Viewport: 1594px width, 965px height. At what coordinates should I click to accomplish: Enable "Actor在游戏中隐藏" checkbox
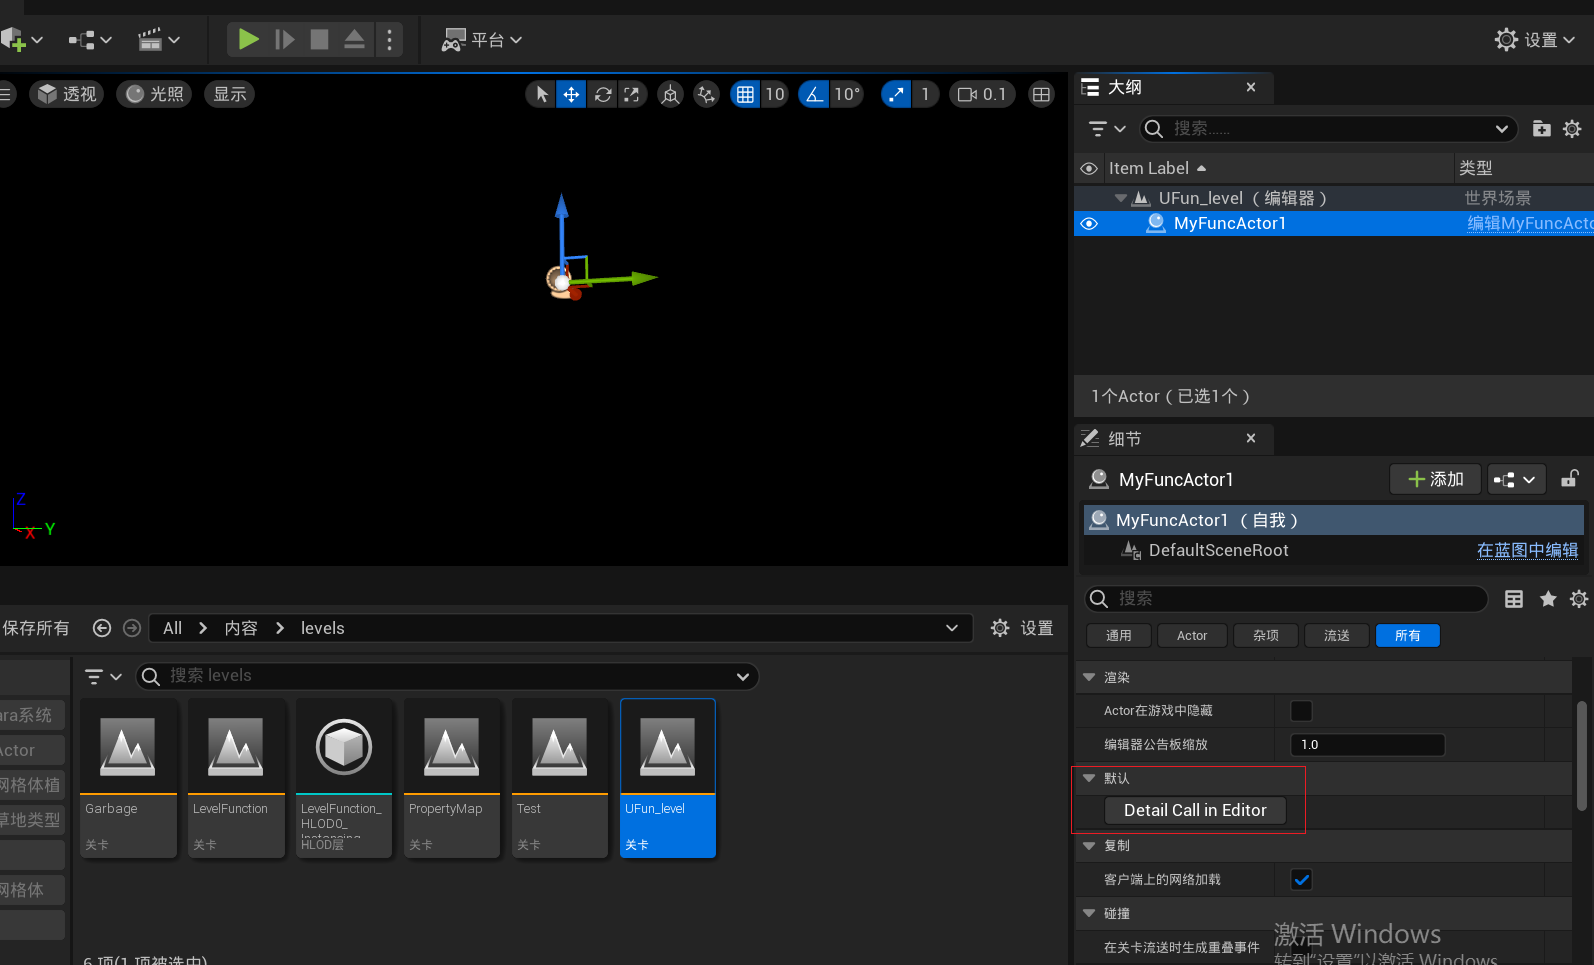tap(1301, 711)
